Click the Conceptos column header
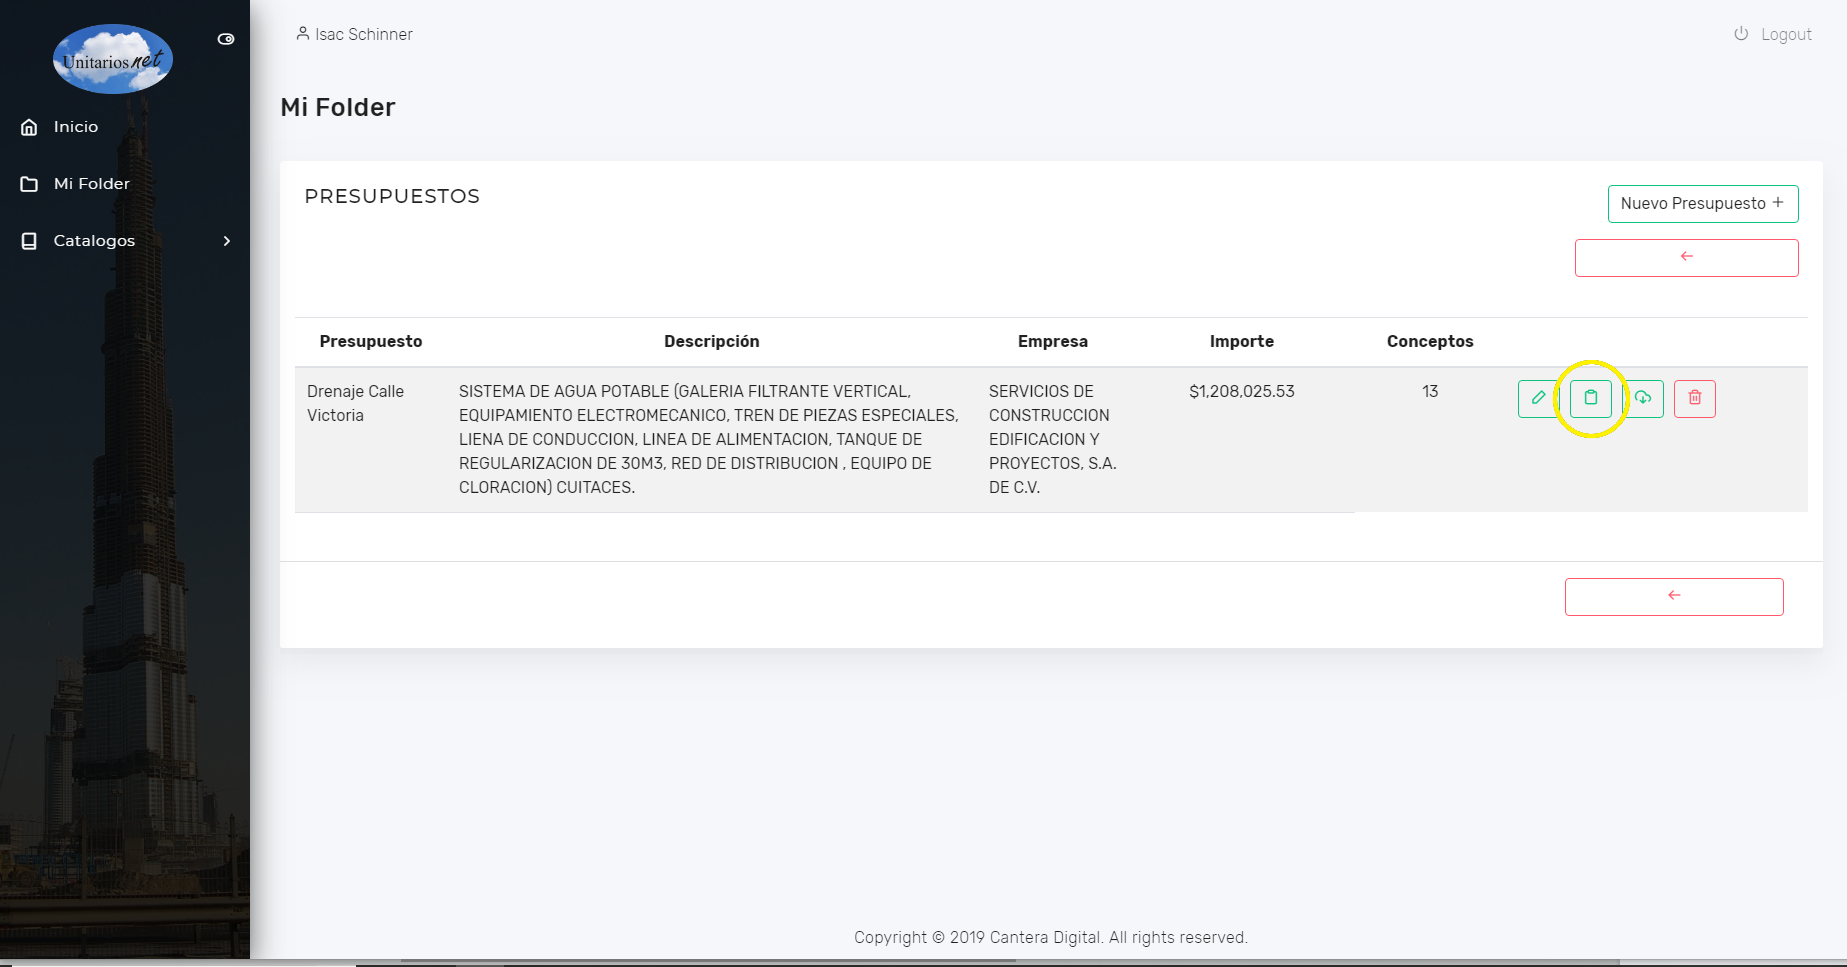The width and height of the screenshot is (1847, 967). [1430, 342]
